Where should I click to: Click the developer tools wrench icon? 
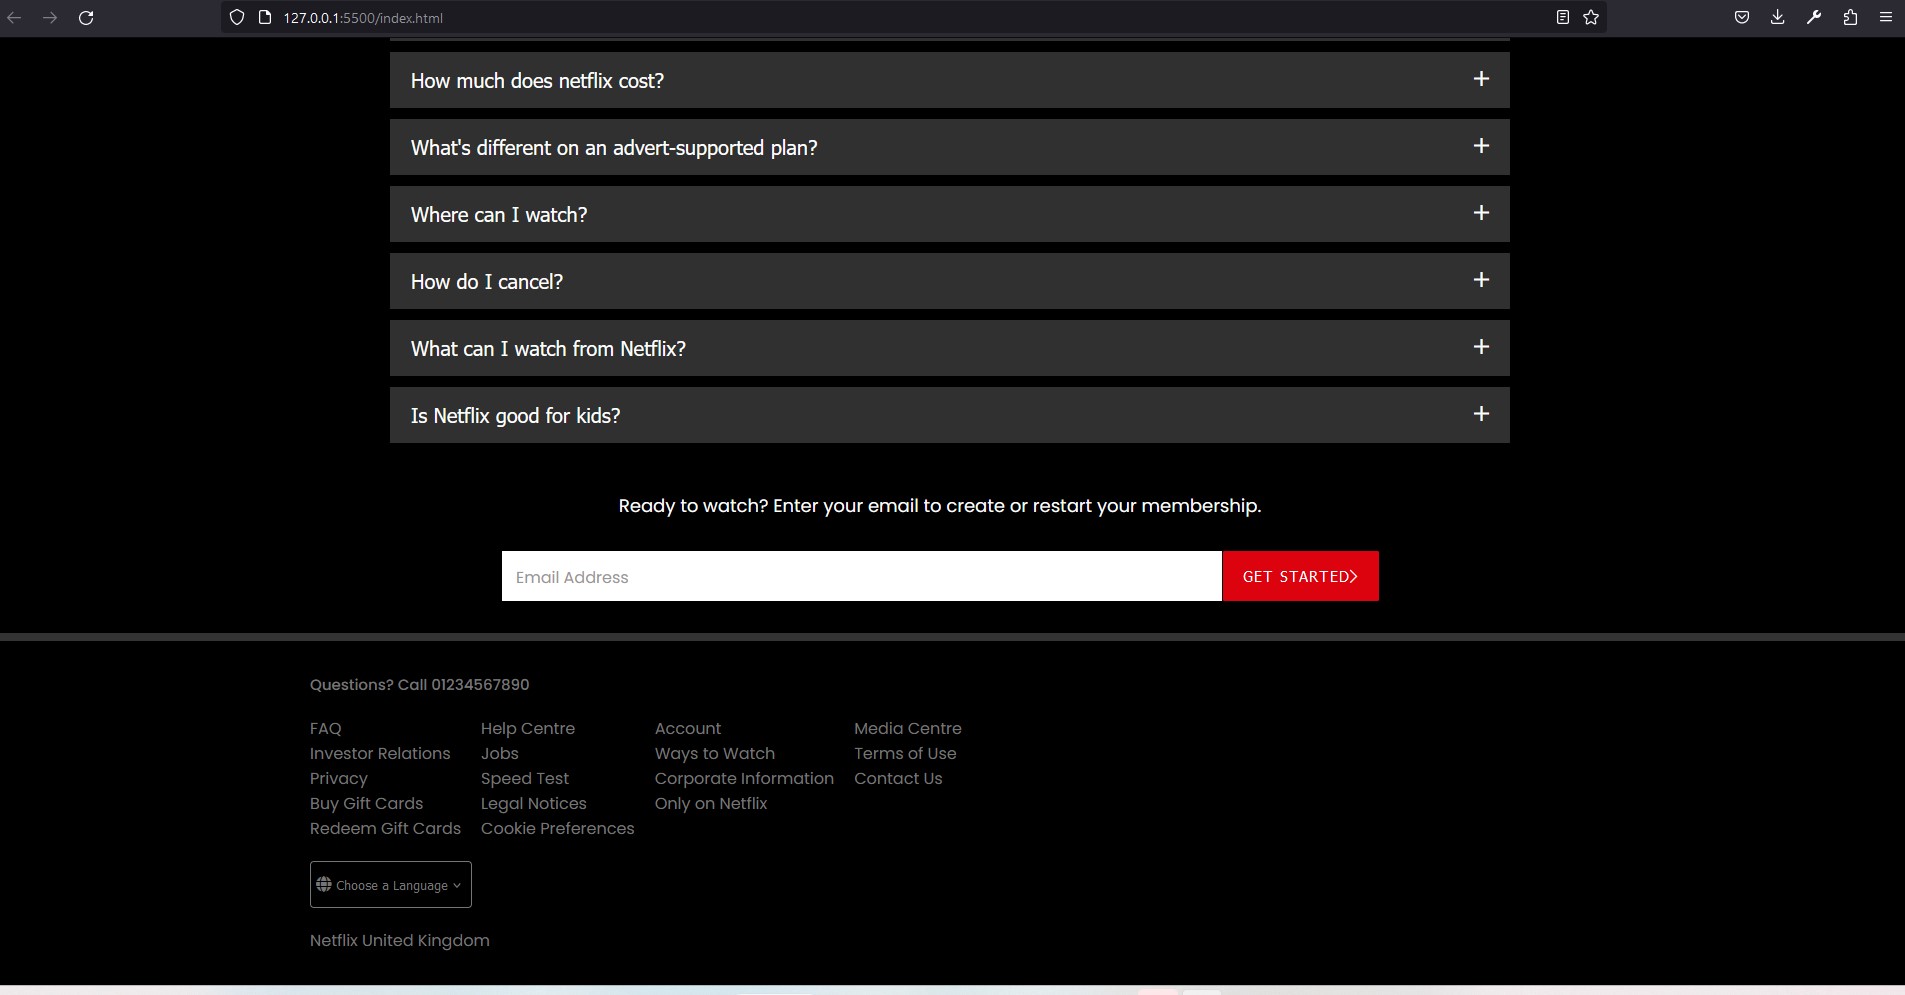pyautogui.click(x=1813, y=17)
